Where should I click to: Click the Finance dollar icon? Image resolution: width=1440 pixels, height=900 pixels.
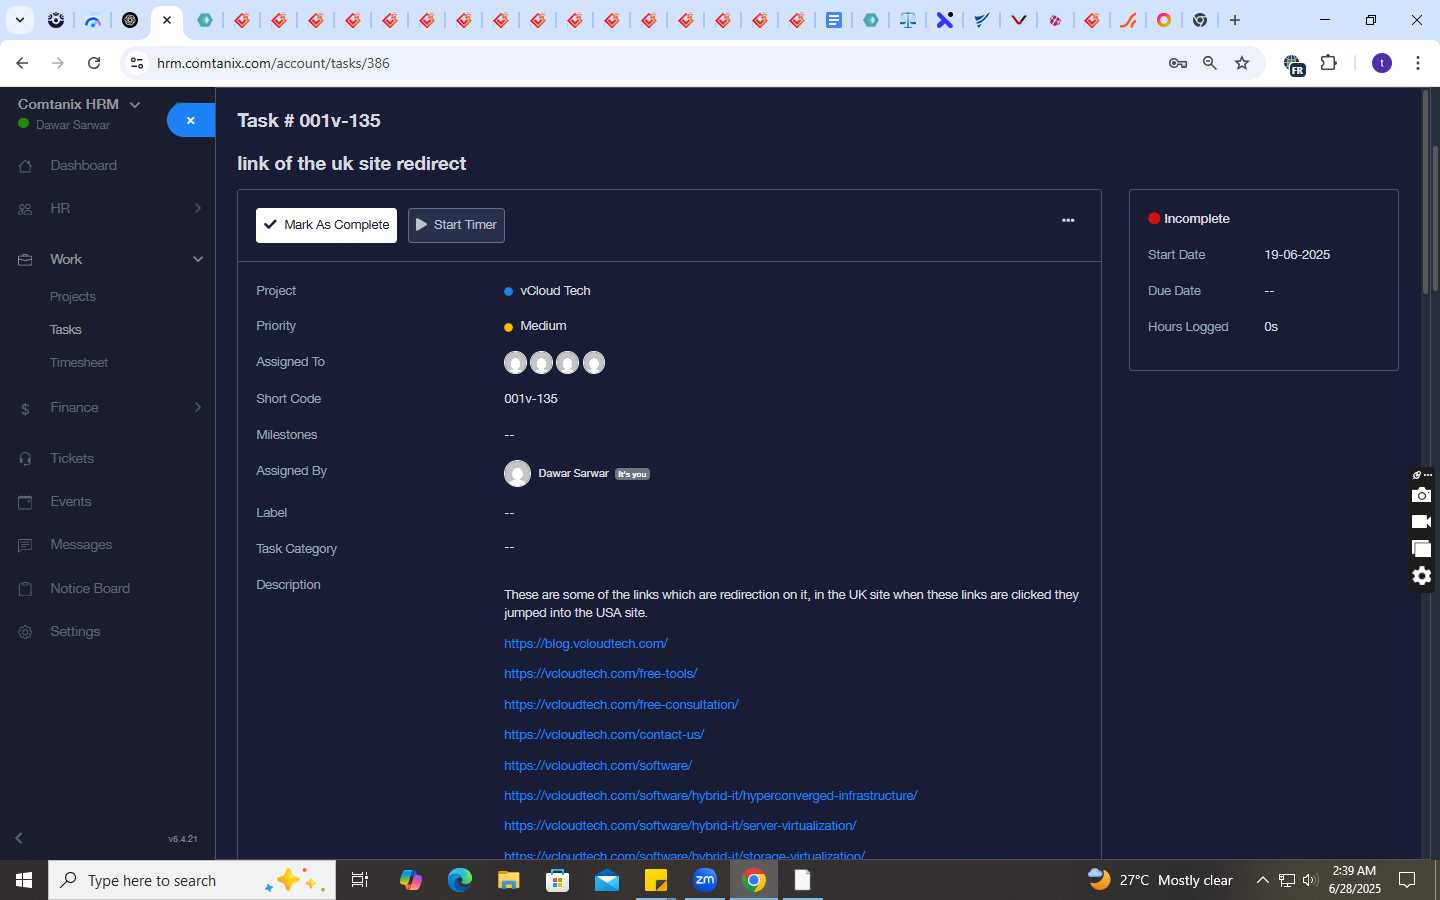pos(25,408)
